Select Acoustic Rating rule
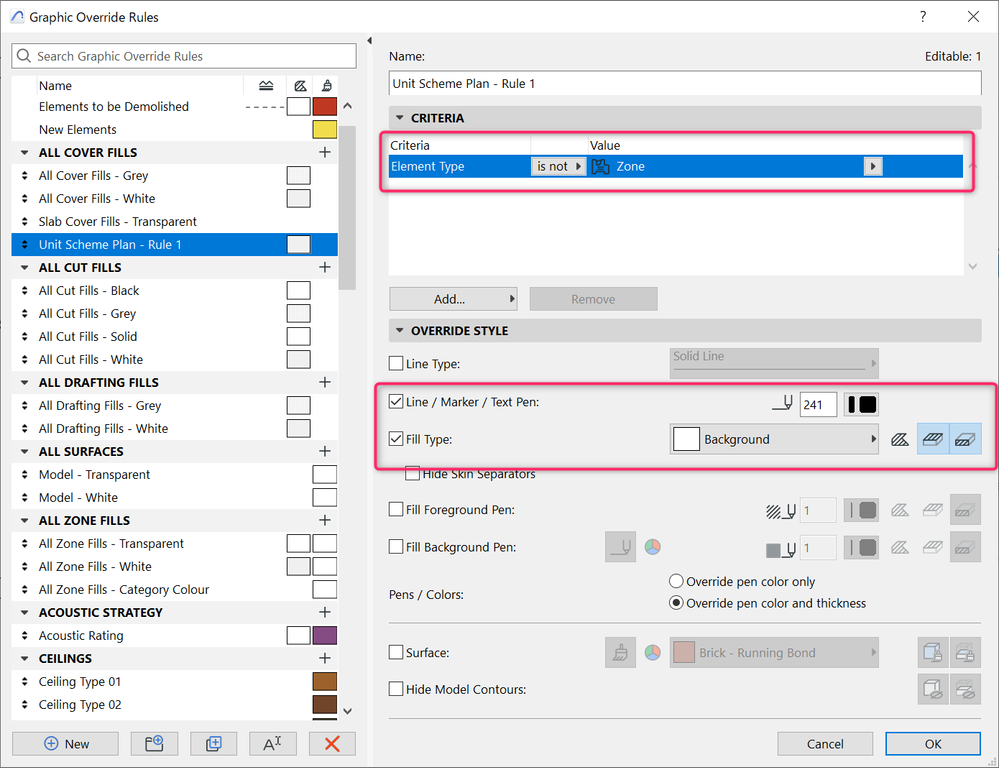Viewport: 999px width, 768px height. 175,635
